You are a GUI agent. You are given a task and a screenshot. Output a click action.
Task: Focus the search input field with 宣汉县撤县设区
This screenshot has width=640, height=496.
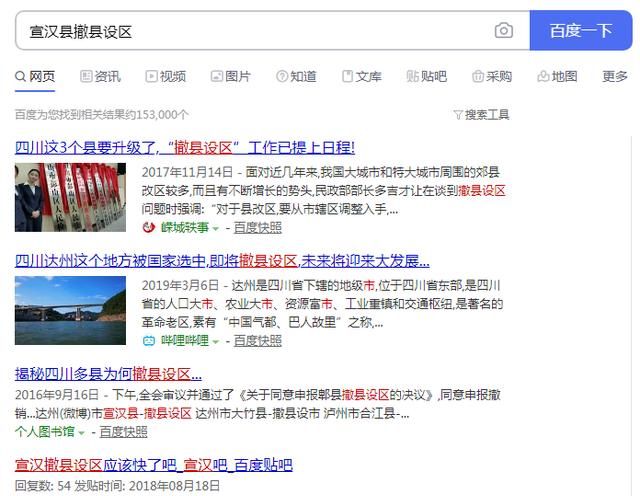point(273,31)
